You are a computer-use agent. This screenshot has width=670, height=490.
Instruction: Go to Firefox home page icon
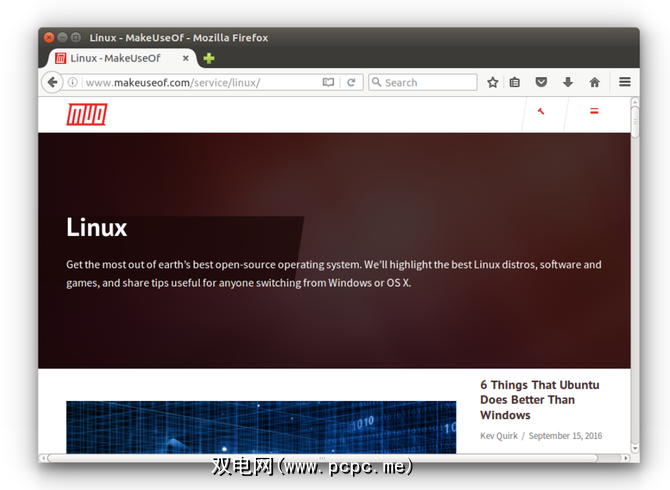pyautogui.click(x=594, y=82)
